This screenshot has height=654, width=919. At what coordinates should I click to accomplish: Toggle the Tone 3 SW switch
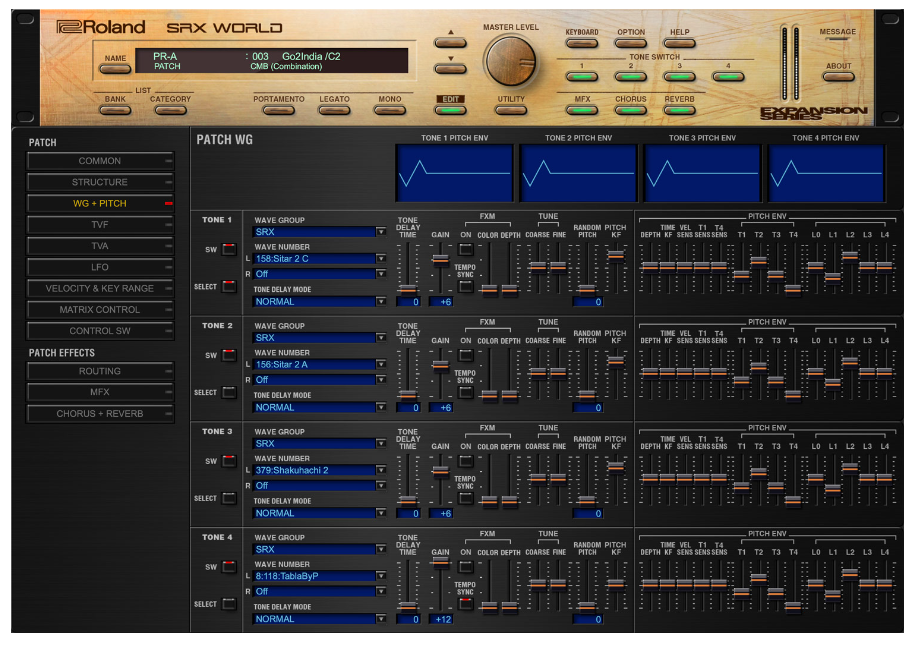click(229, 461)
